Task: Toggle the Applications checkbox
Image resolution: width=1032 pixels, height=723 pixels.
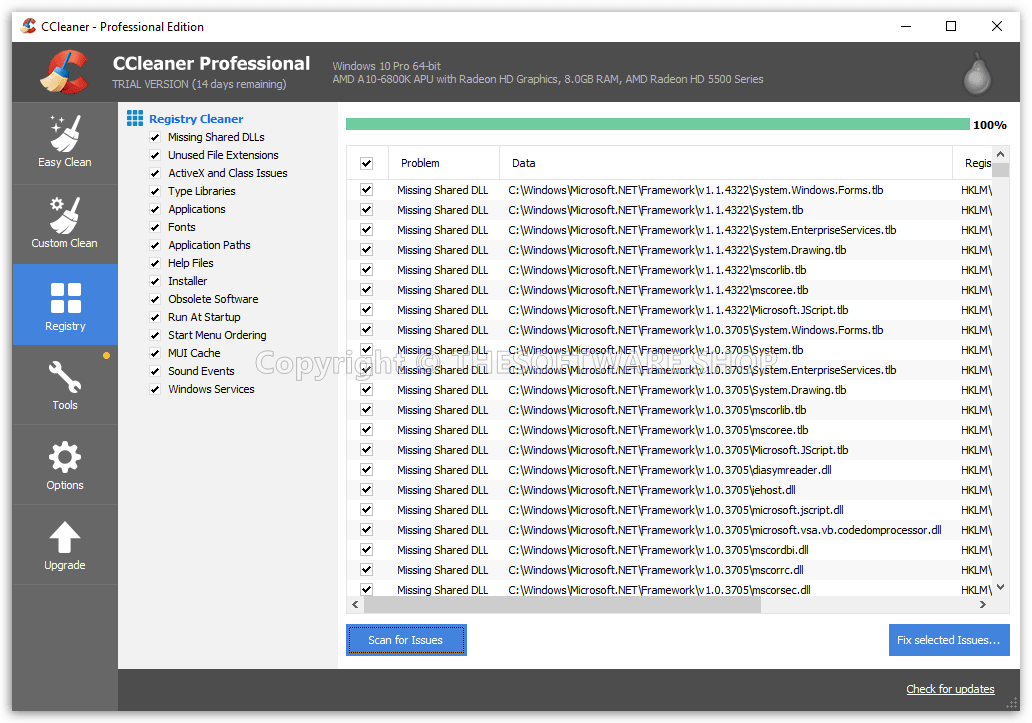Action: [155, 209]
